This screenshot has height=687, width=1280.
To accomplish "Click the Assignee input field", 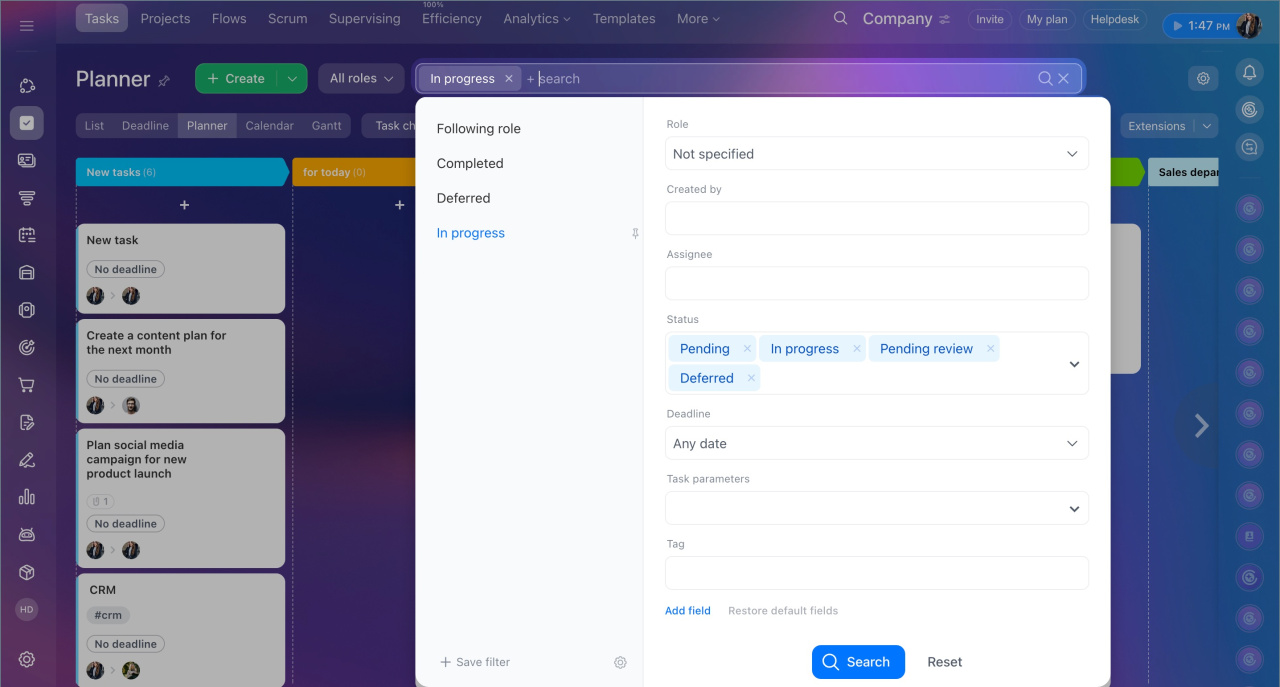I will coord(876,283).
